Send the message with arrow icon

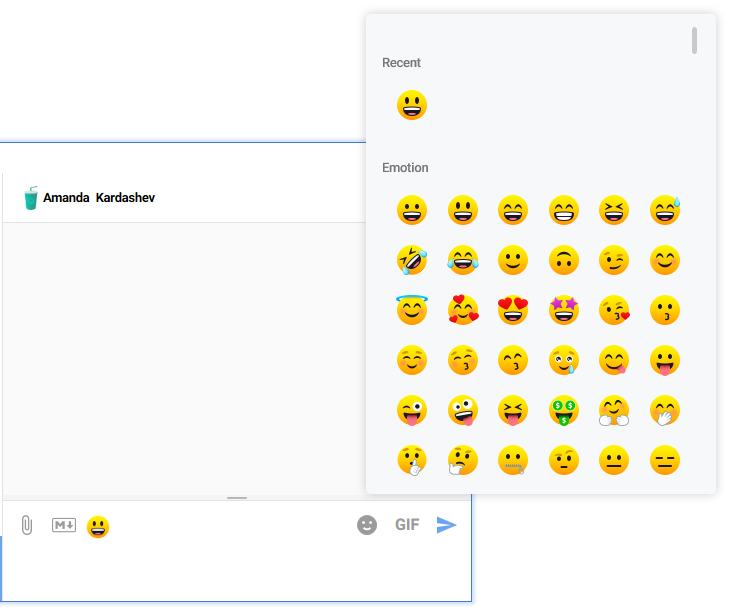(446, 525)
